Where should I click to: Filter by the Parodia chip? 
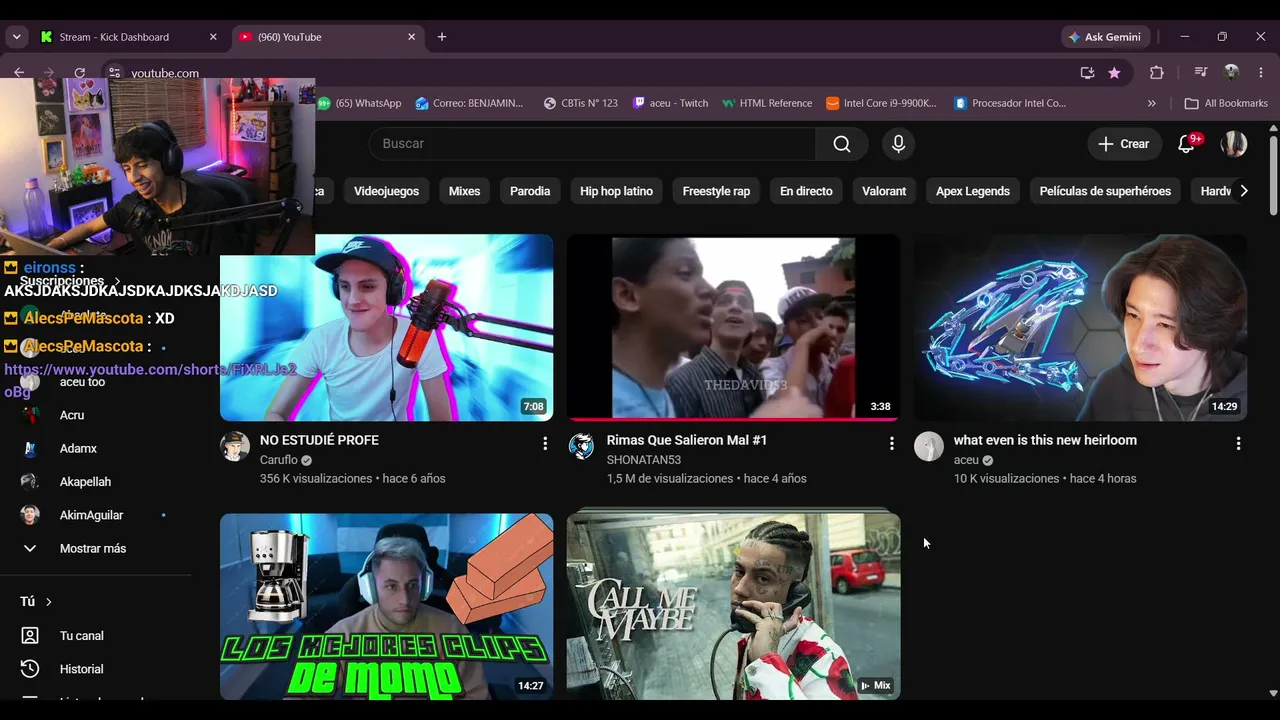point(530,191)
